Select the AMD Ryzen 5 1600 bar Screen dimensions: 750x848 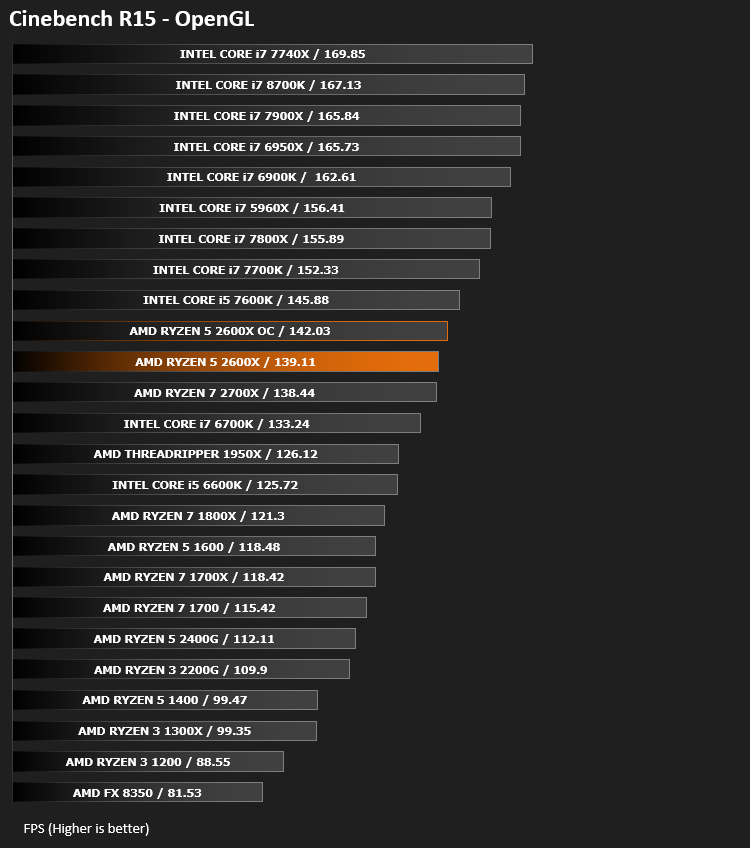194,547
